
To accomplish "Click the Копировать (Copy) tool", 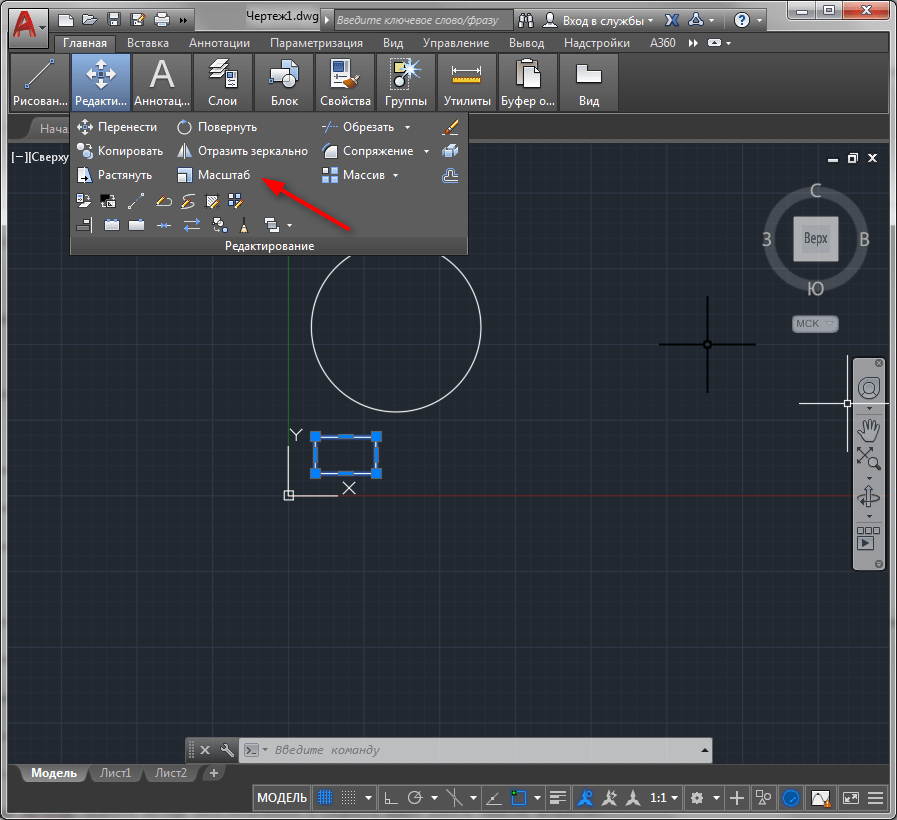I will (120, 151).
